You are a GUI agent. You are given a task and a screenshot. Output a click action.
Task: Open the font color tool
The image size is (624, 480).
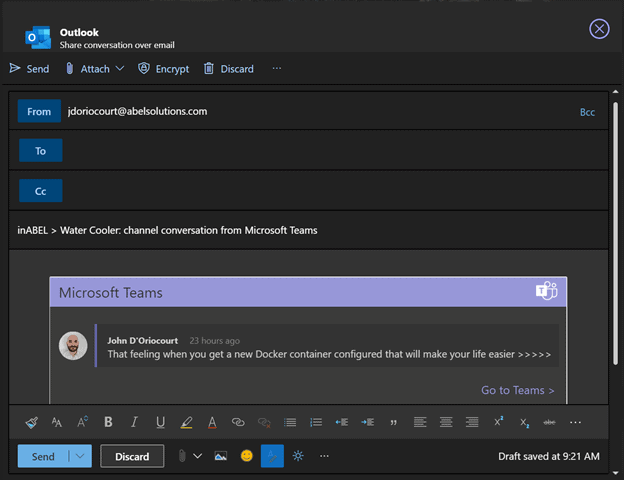[212, 422]
